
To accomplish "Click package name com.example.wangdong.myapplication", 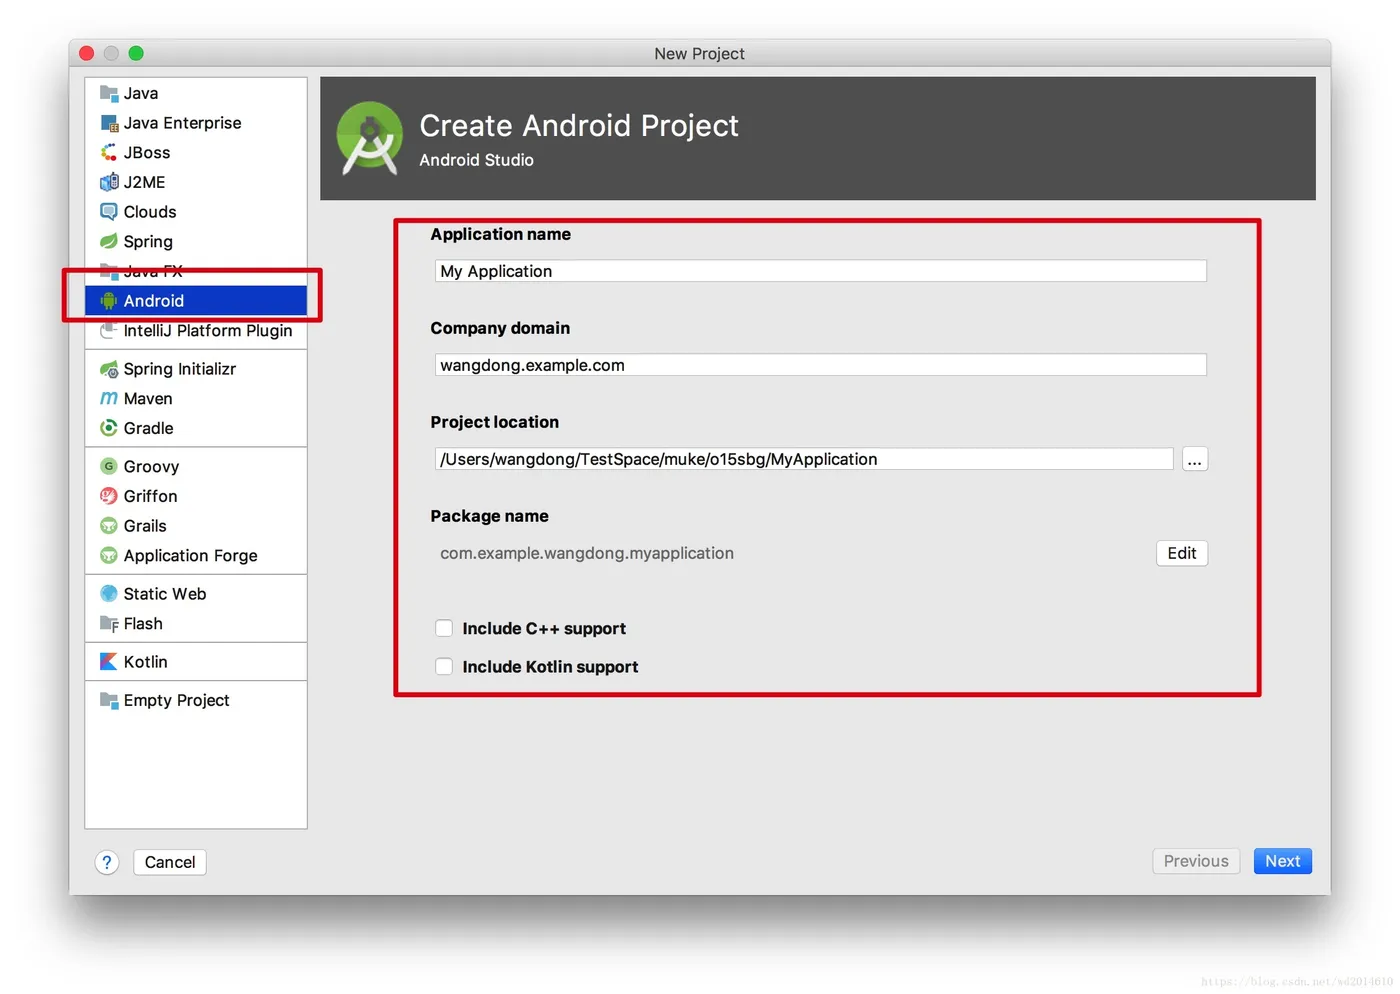I will (x=587, y=553).
